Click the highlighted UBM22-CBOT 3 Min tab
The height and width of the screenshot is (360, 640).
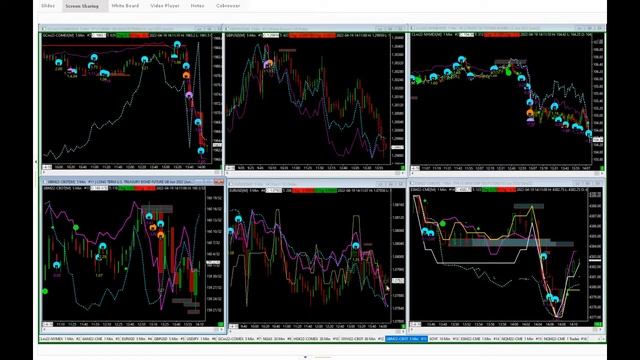coord(406,339)
